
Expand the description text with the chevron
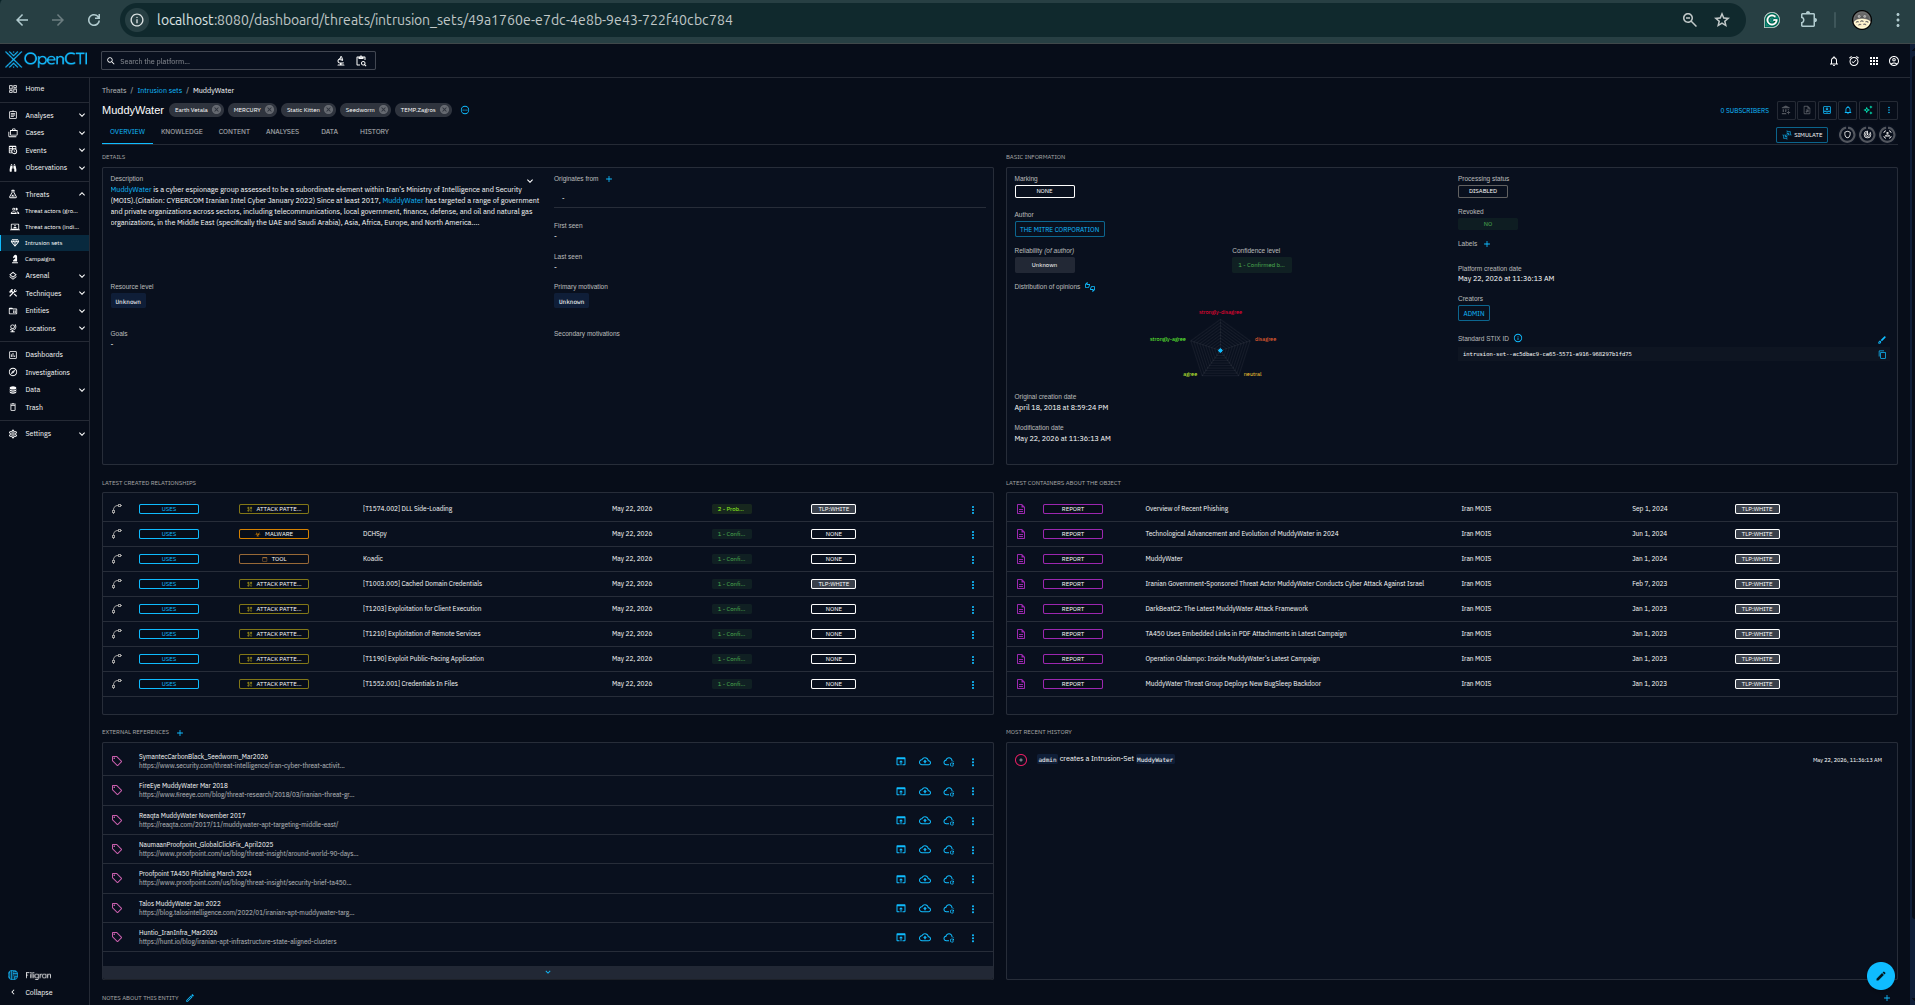530,181
